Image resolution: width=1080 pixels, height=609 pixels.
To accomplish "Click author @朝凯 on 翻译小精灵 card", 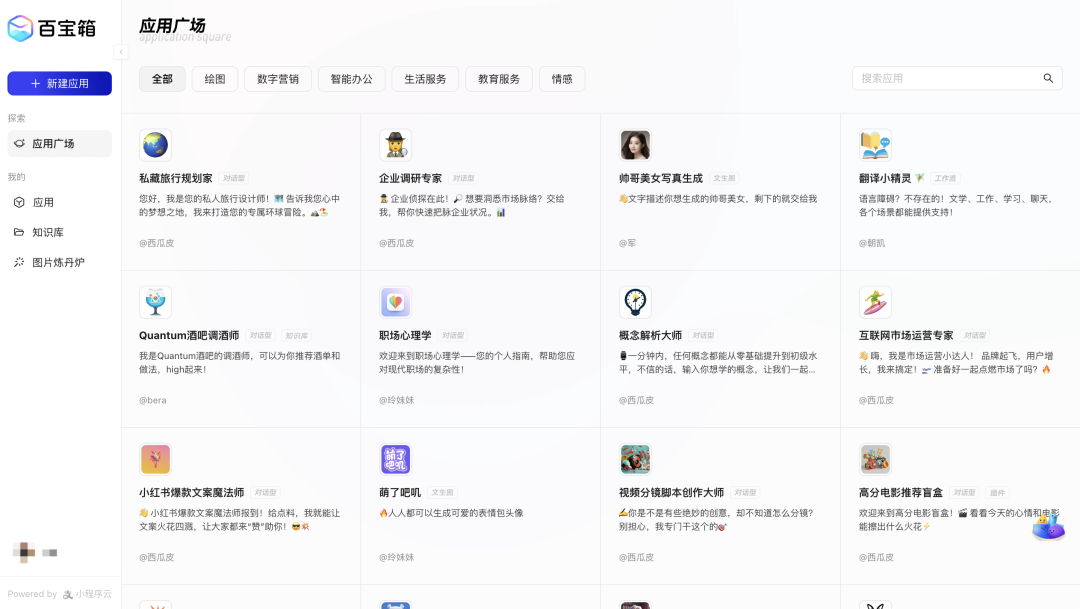I will point(872,243).
